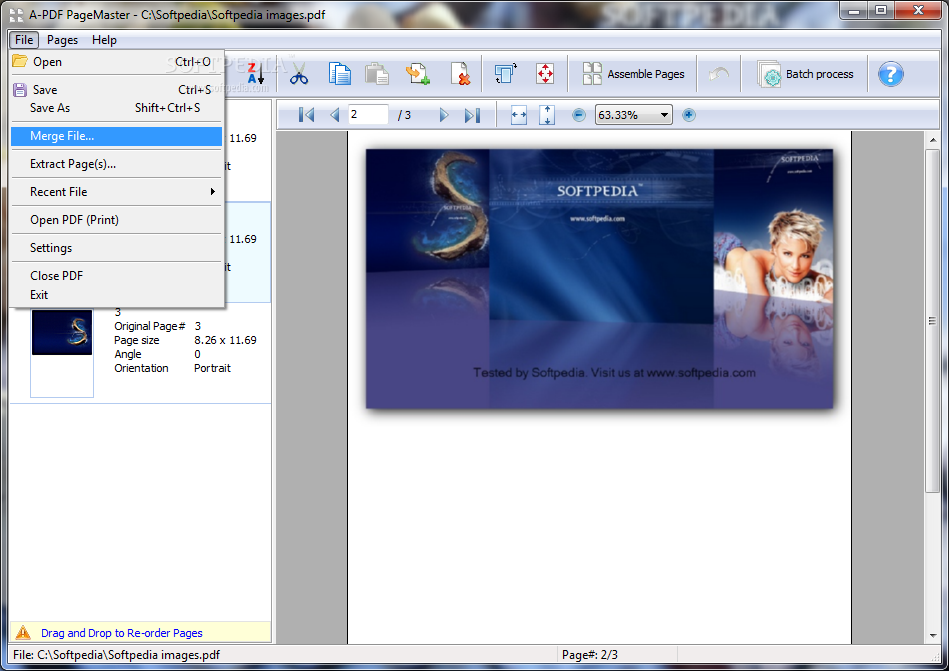949x671 pixels.
Task: Click the warning icon beside Drag and Drop
Action: coord(23,633)
